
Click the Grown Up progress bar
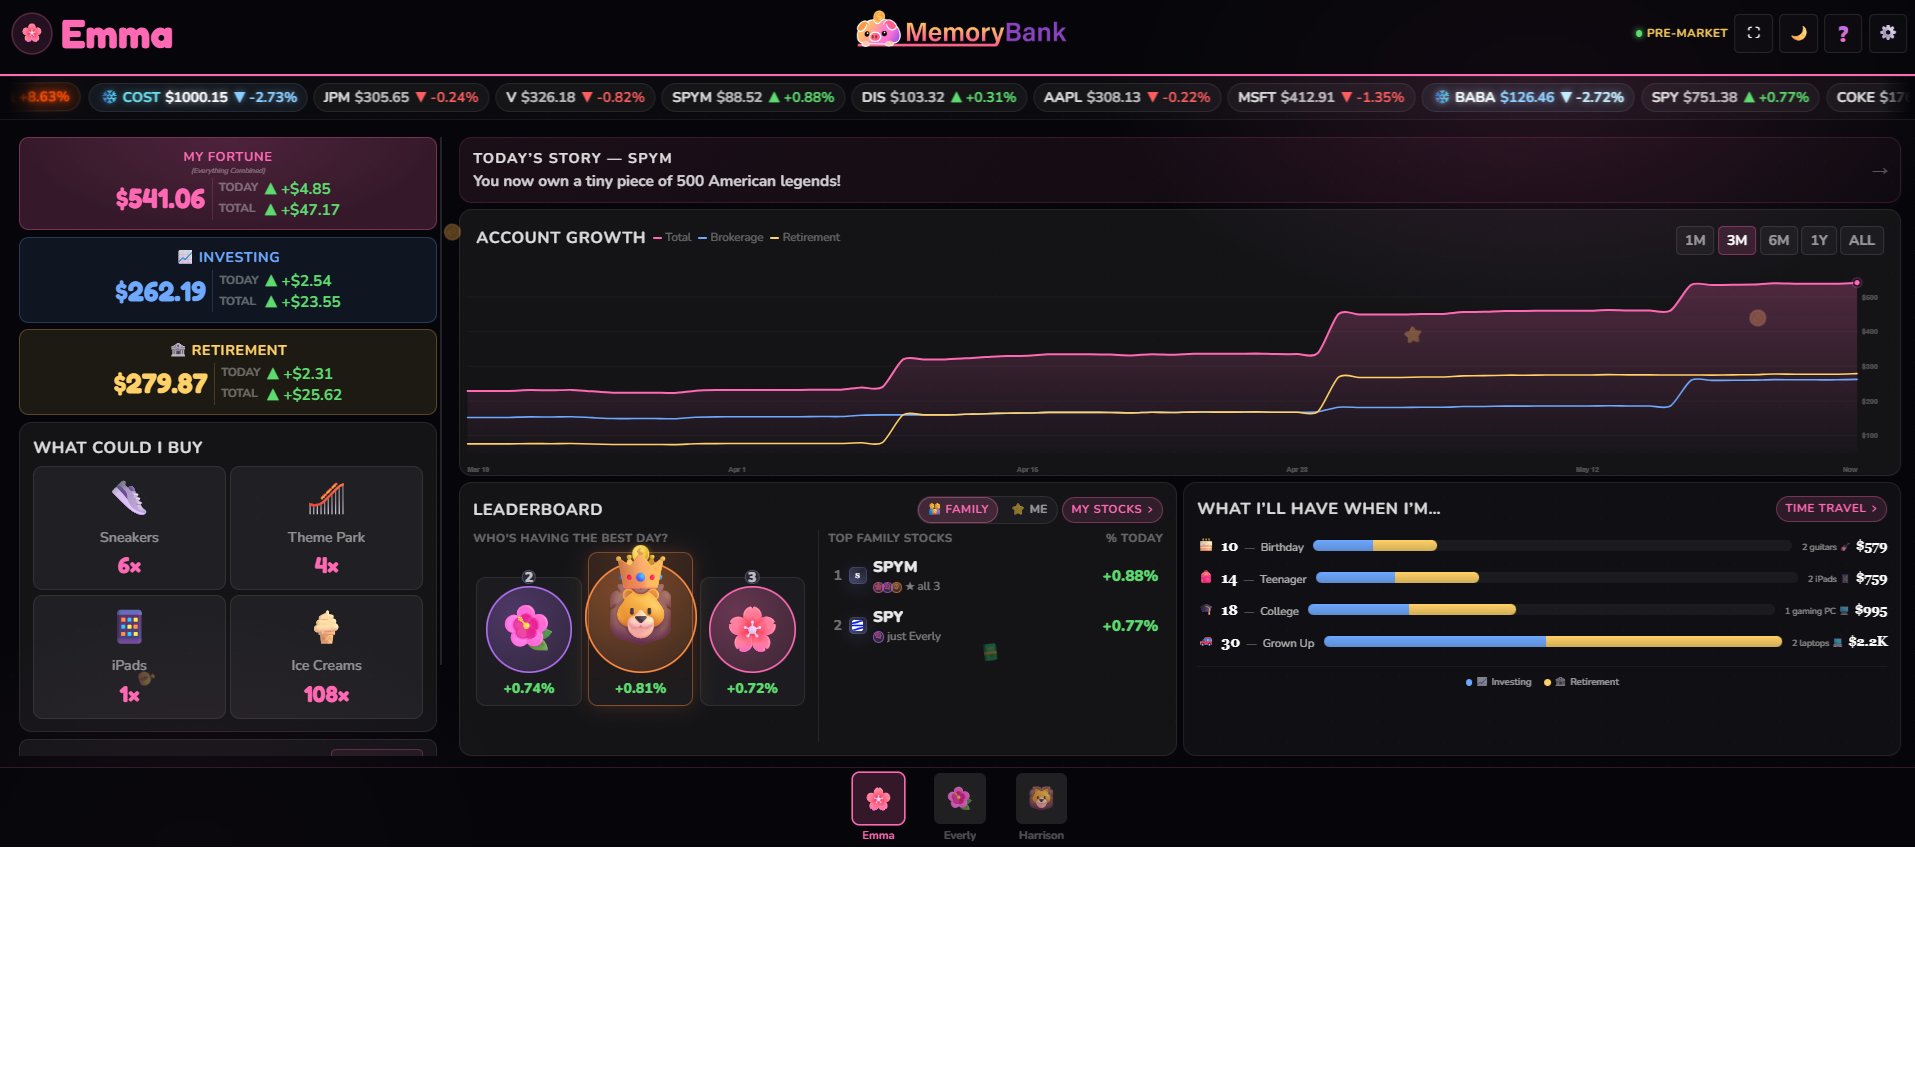[1553, 642]
